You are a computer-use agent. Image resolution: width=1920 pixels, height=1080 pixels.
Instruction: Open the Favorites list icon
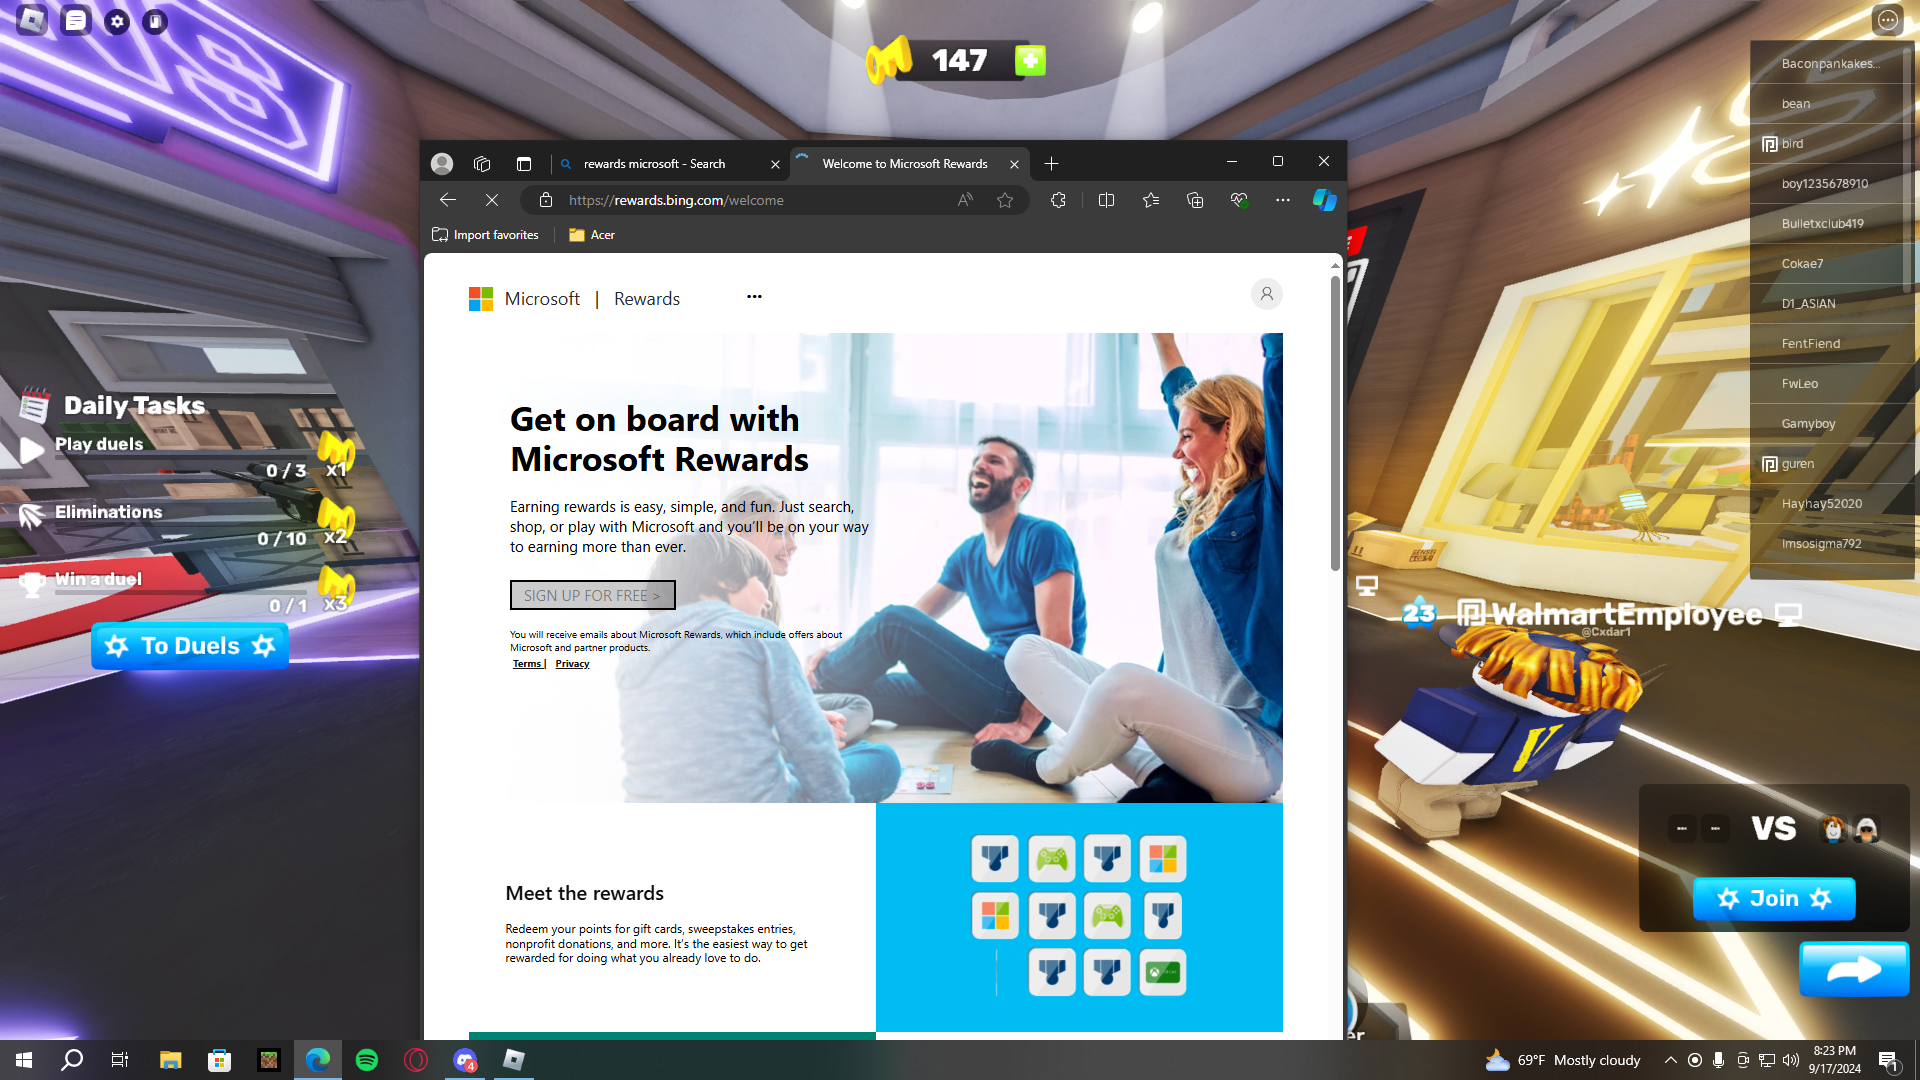pyautogui.click(x=1151, y=200)
